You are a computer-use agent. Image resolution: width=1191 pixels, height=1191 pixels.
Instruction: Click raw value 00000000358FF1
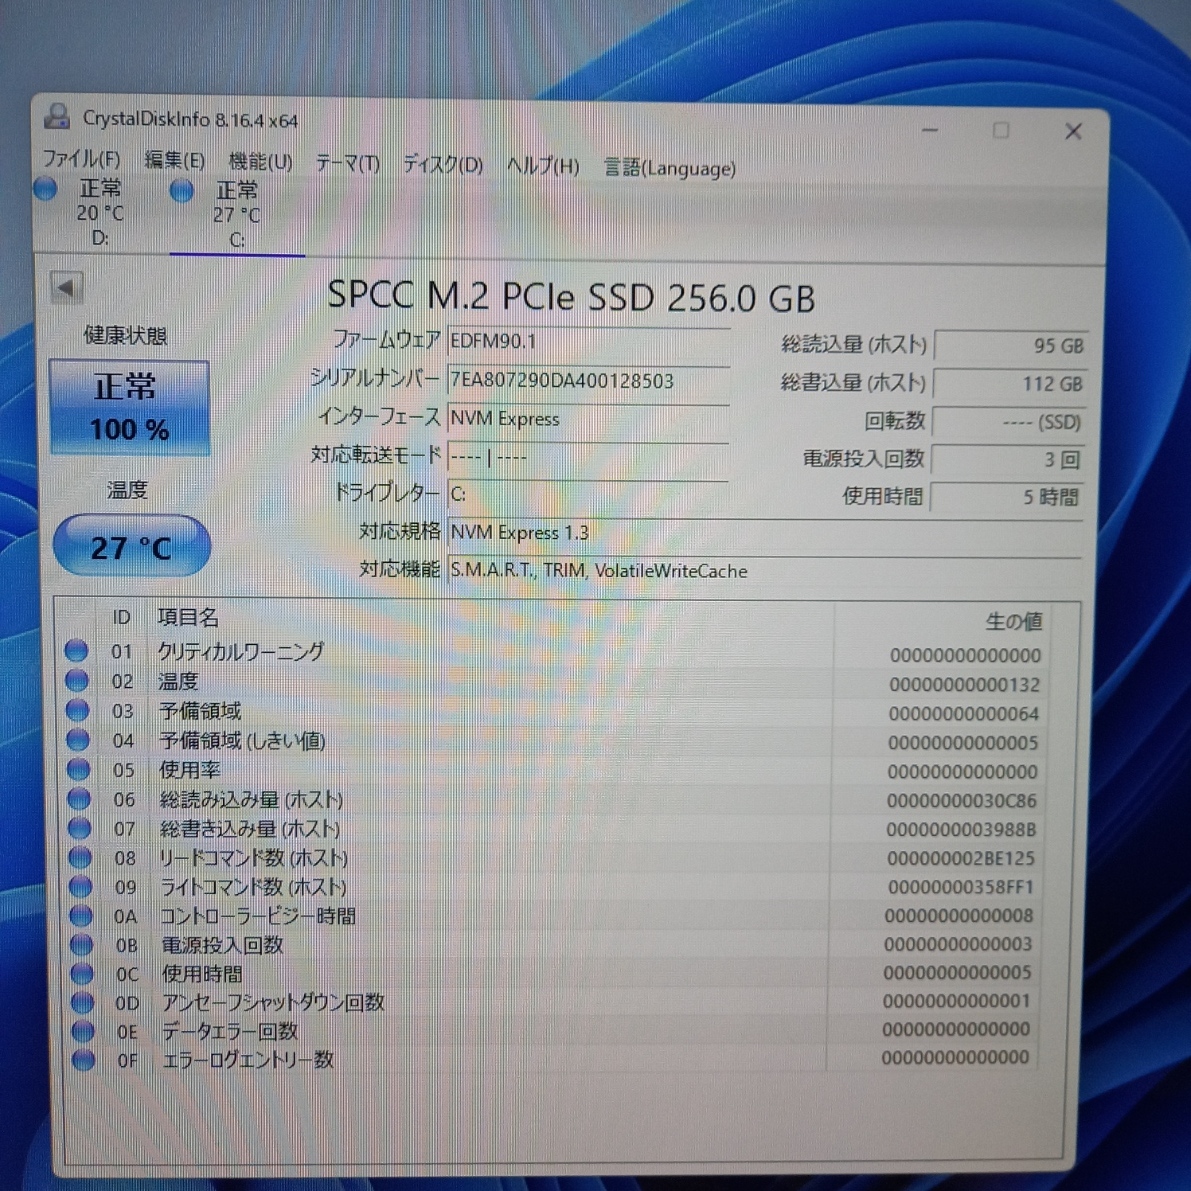(960, 887)
